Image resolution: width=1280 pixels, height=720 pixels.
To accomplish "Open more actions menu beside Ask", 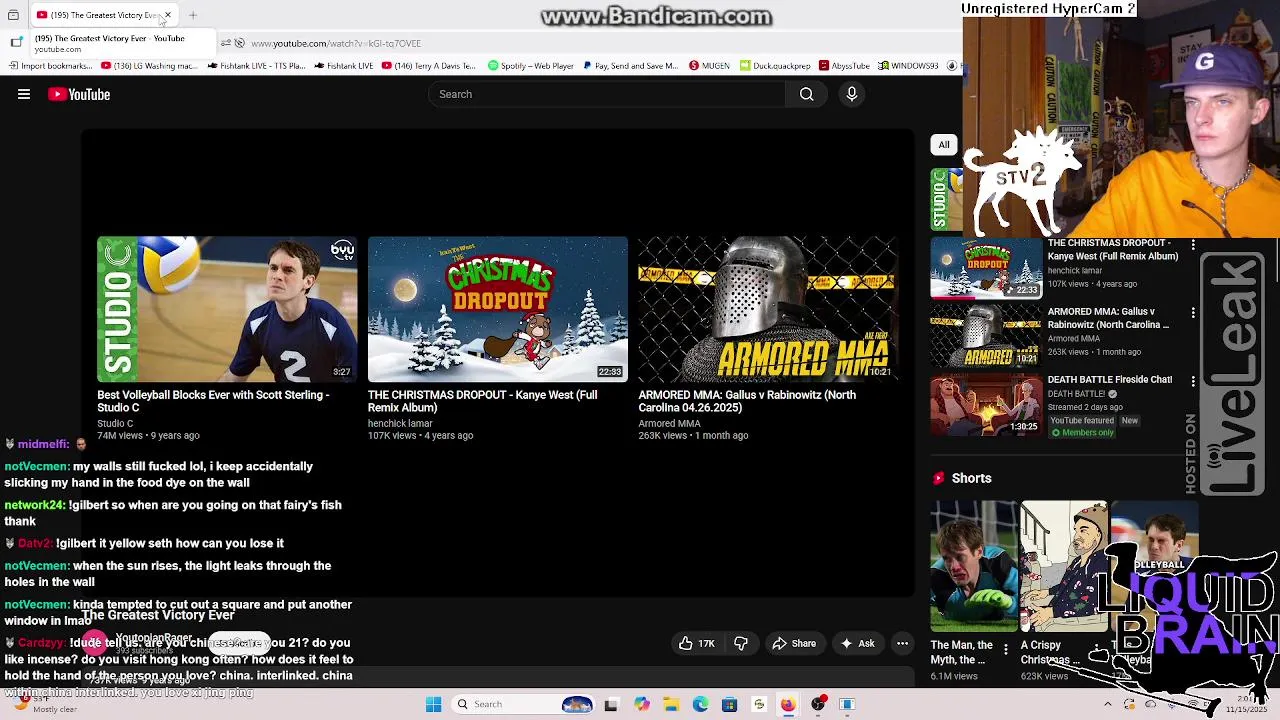I will [x=902, y=643].
